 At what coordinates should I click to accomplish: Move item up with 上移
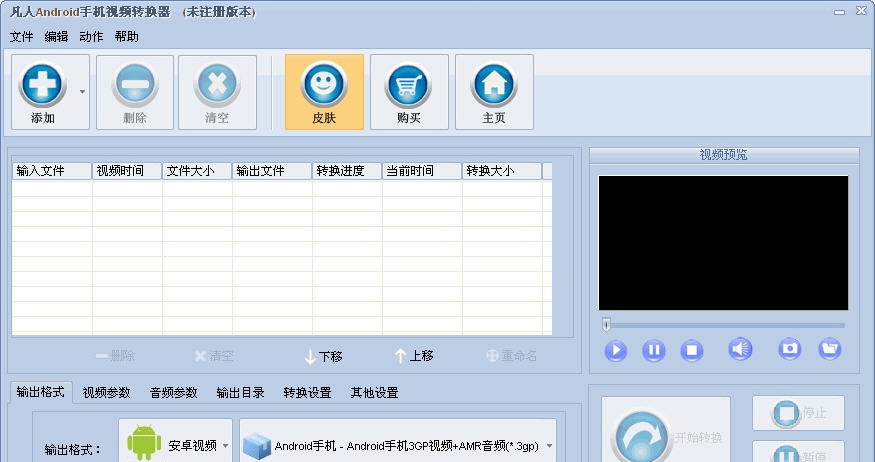414,355
